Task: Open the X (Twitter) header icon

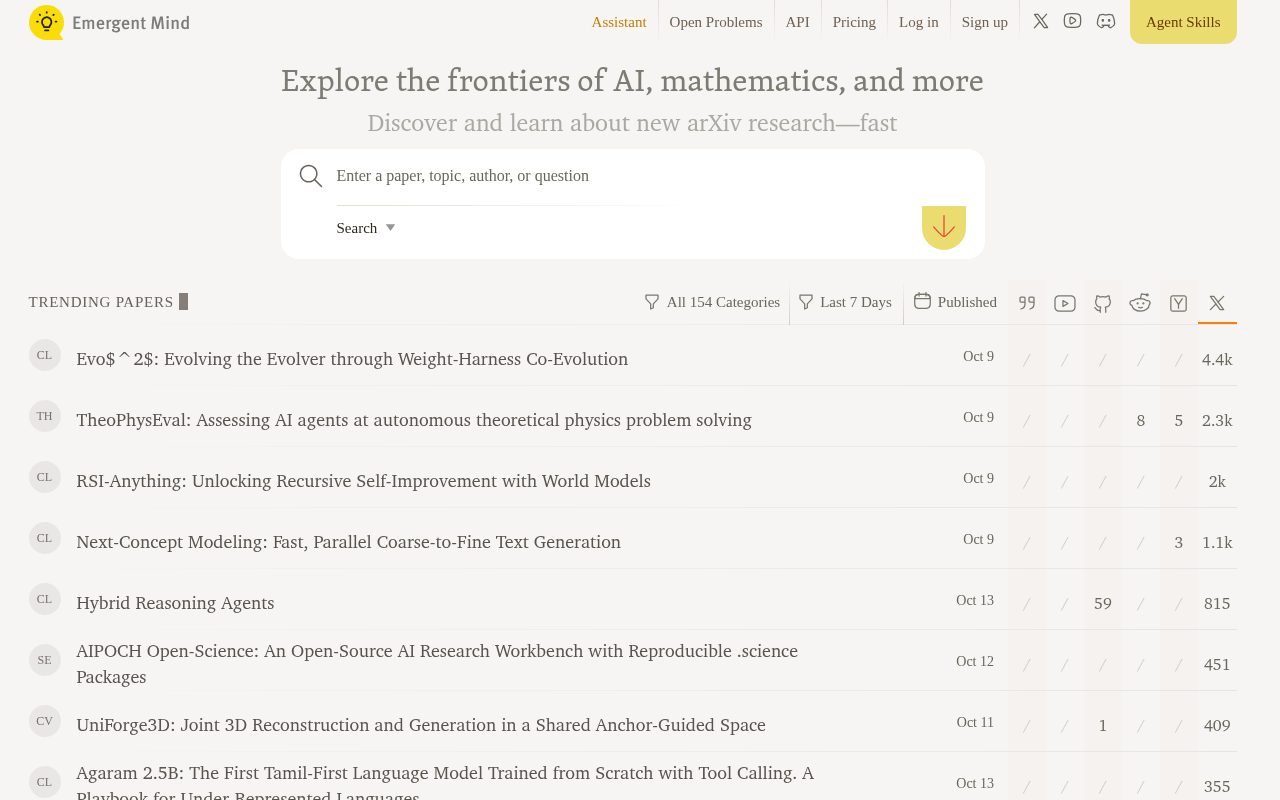Action: tap(1041, 21)
